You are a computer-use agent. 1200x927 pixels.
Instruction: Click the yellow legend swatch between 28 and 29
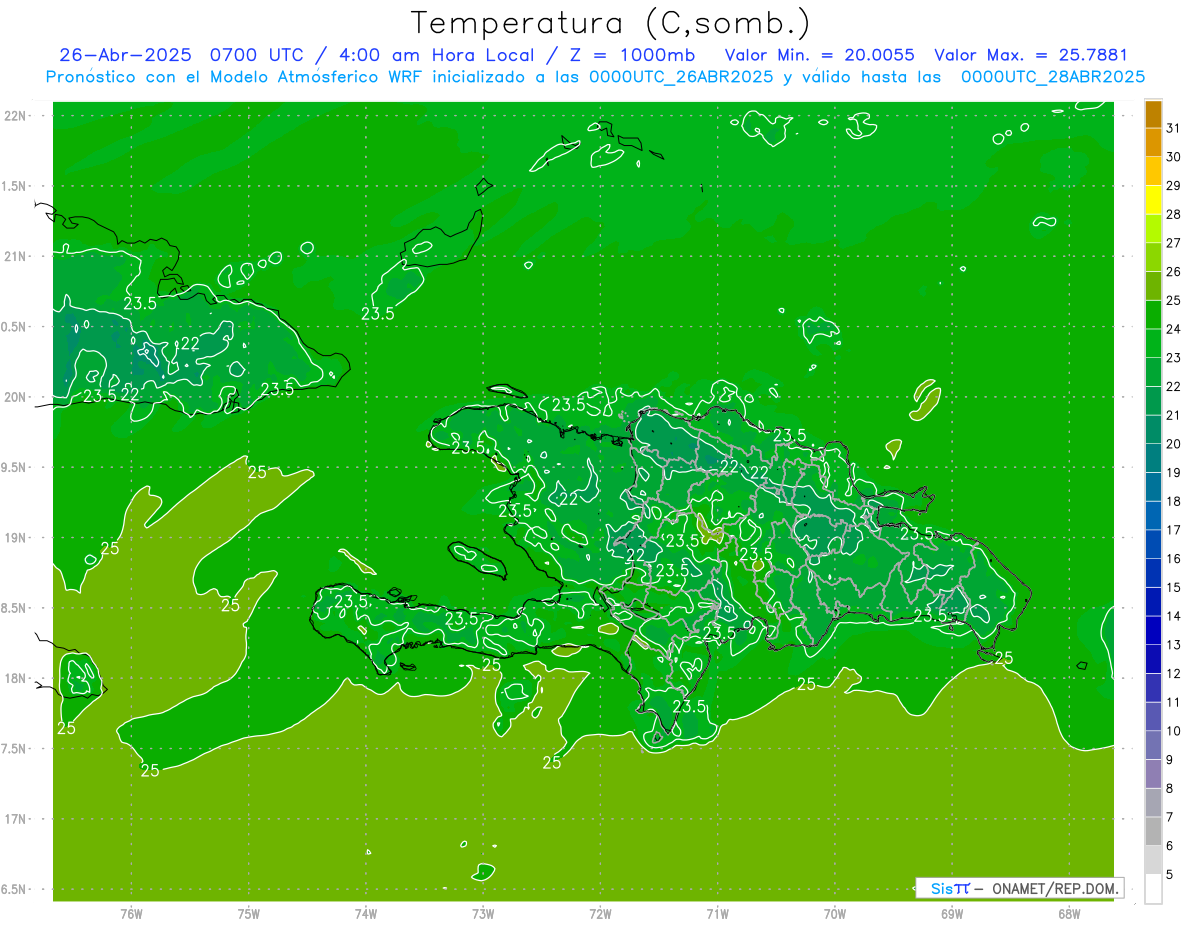click(x=1153, y=200)
